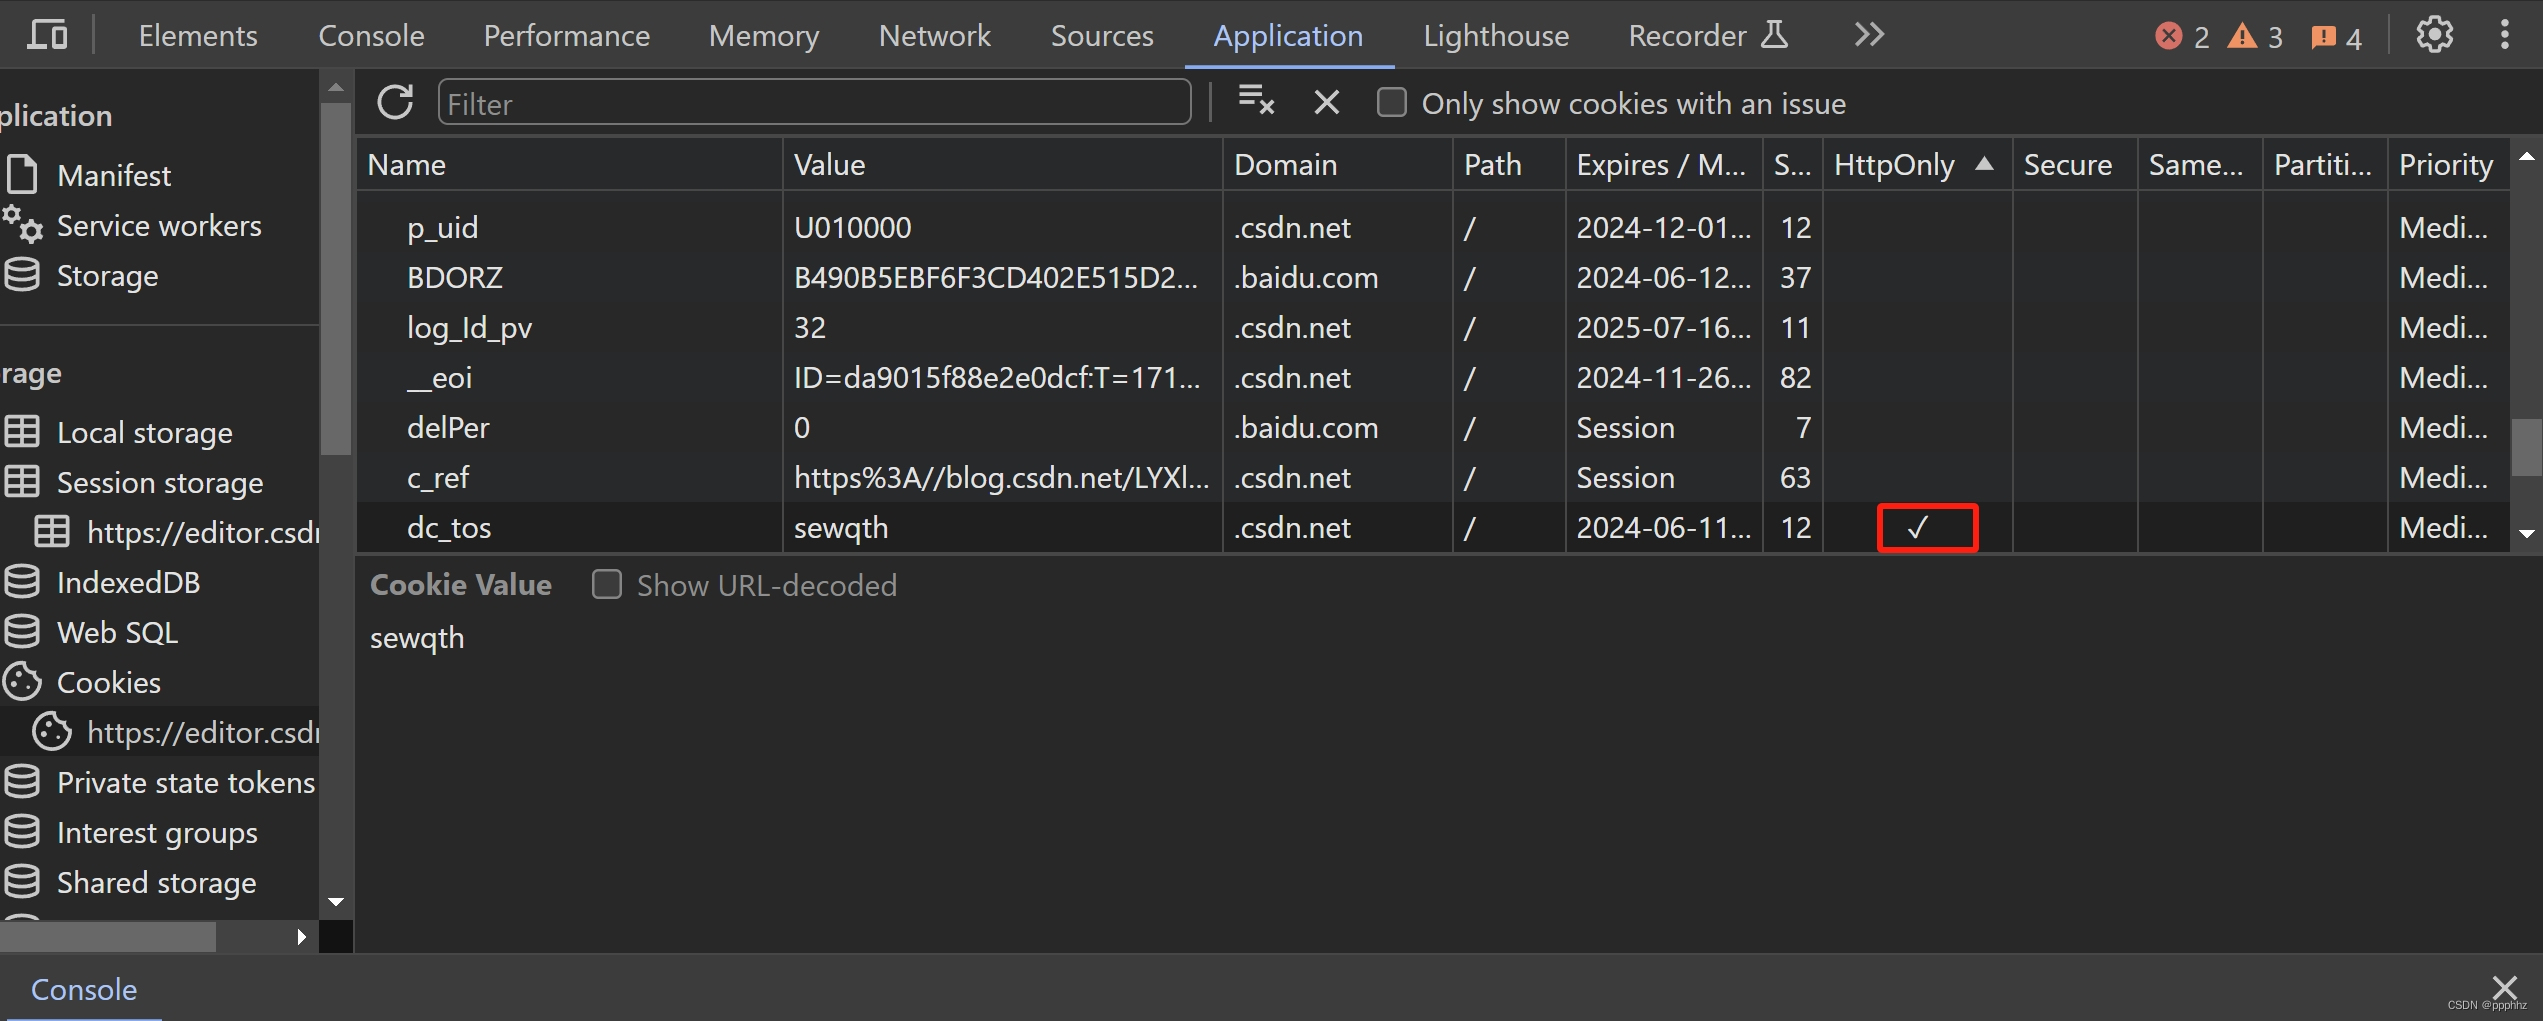2543x1021 pixels.
Task: Switch to the Memory tab
Action: (x=763, y=36)
